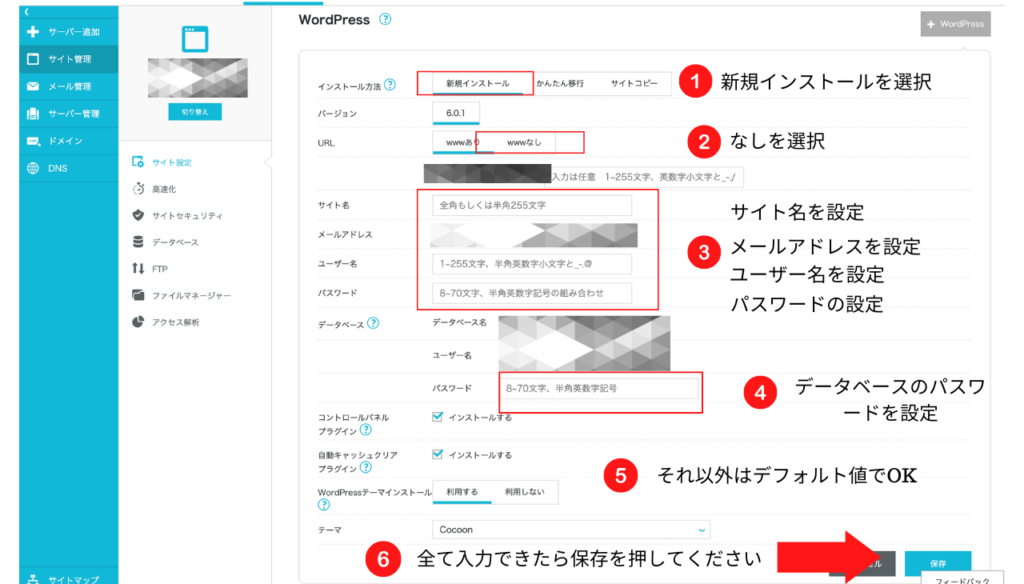Image resolution: width=1024 pixels, height=584 pixels.
Task: Collapse the left sidebar with top chevron
Action: coord(27,11)
